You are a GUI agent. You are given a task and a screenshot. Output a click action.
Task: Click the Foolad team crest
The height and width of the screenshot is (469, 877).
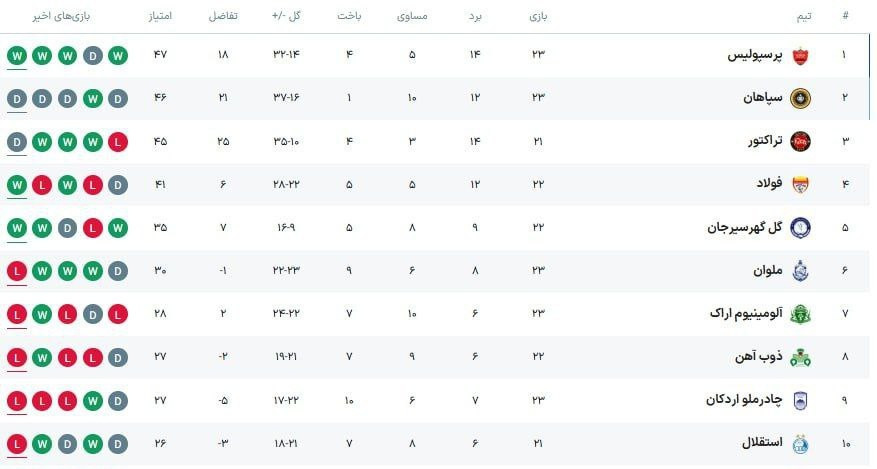coord(800,184)
